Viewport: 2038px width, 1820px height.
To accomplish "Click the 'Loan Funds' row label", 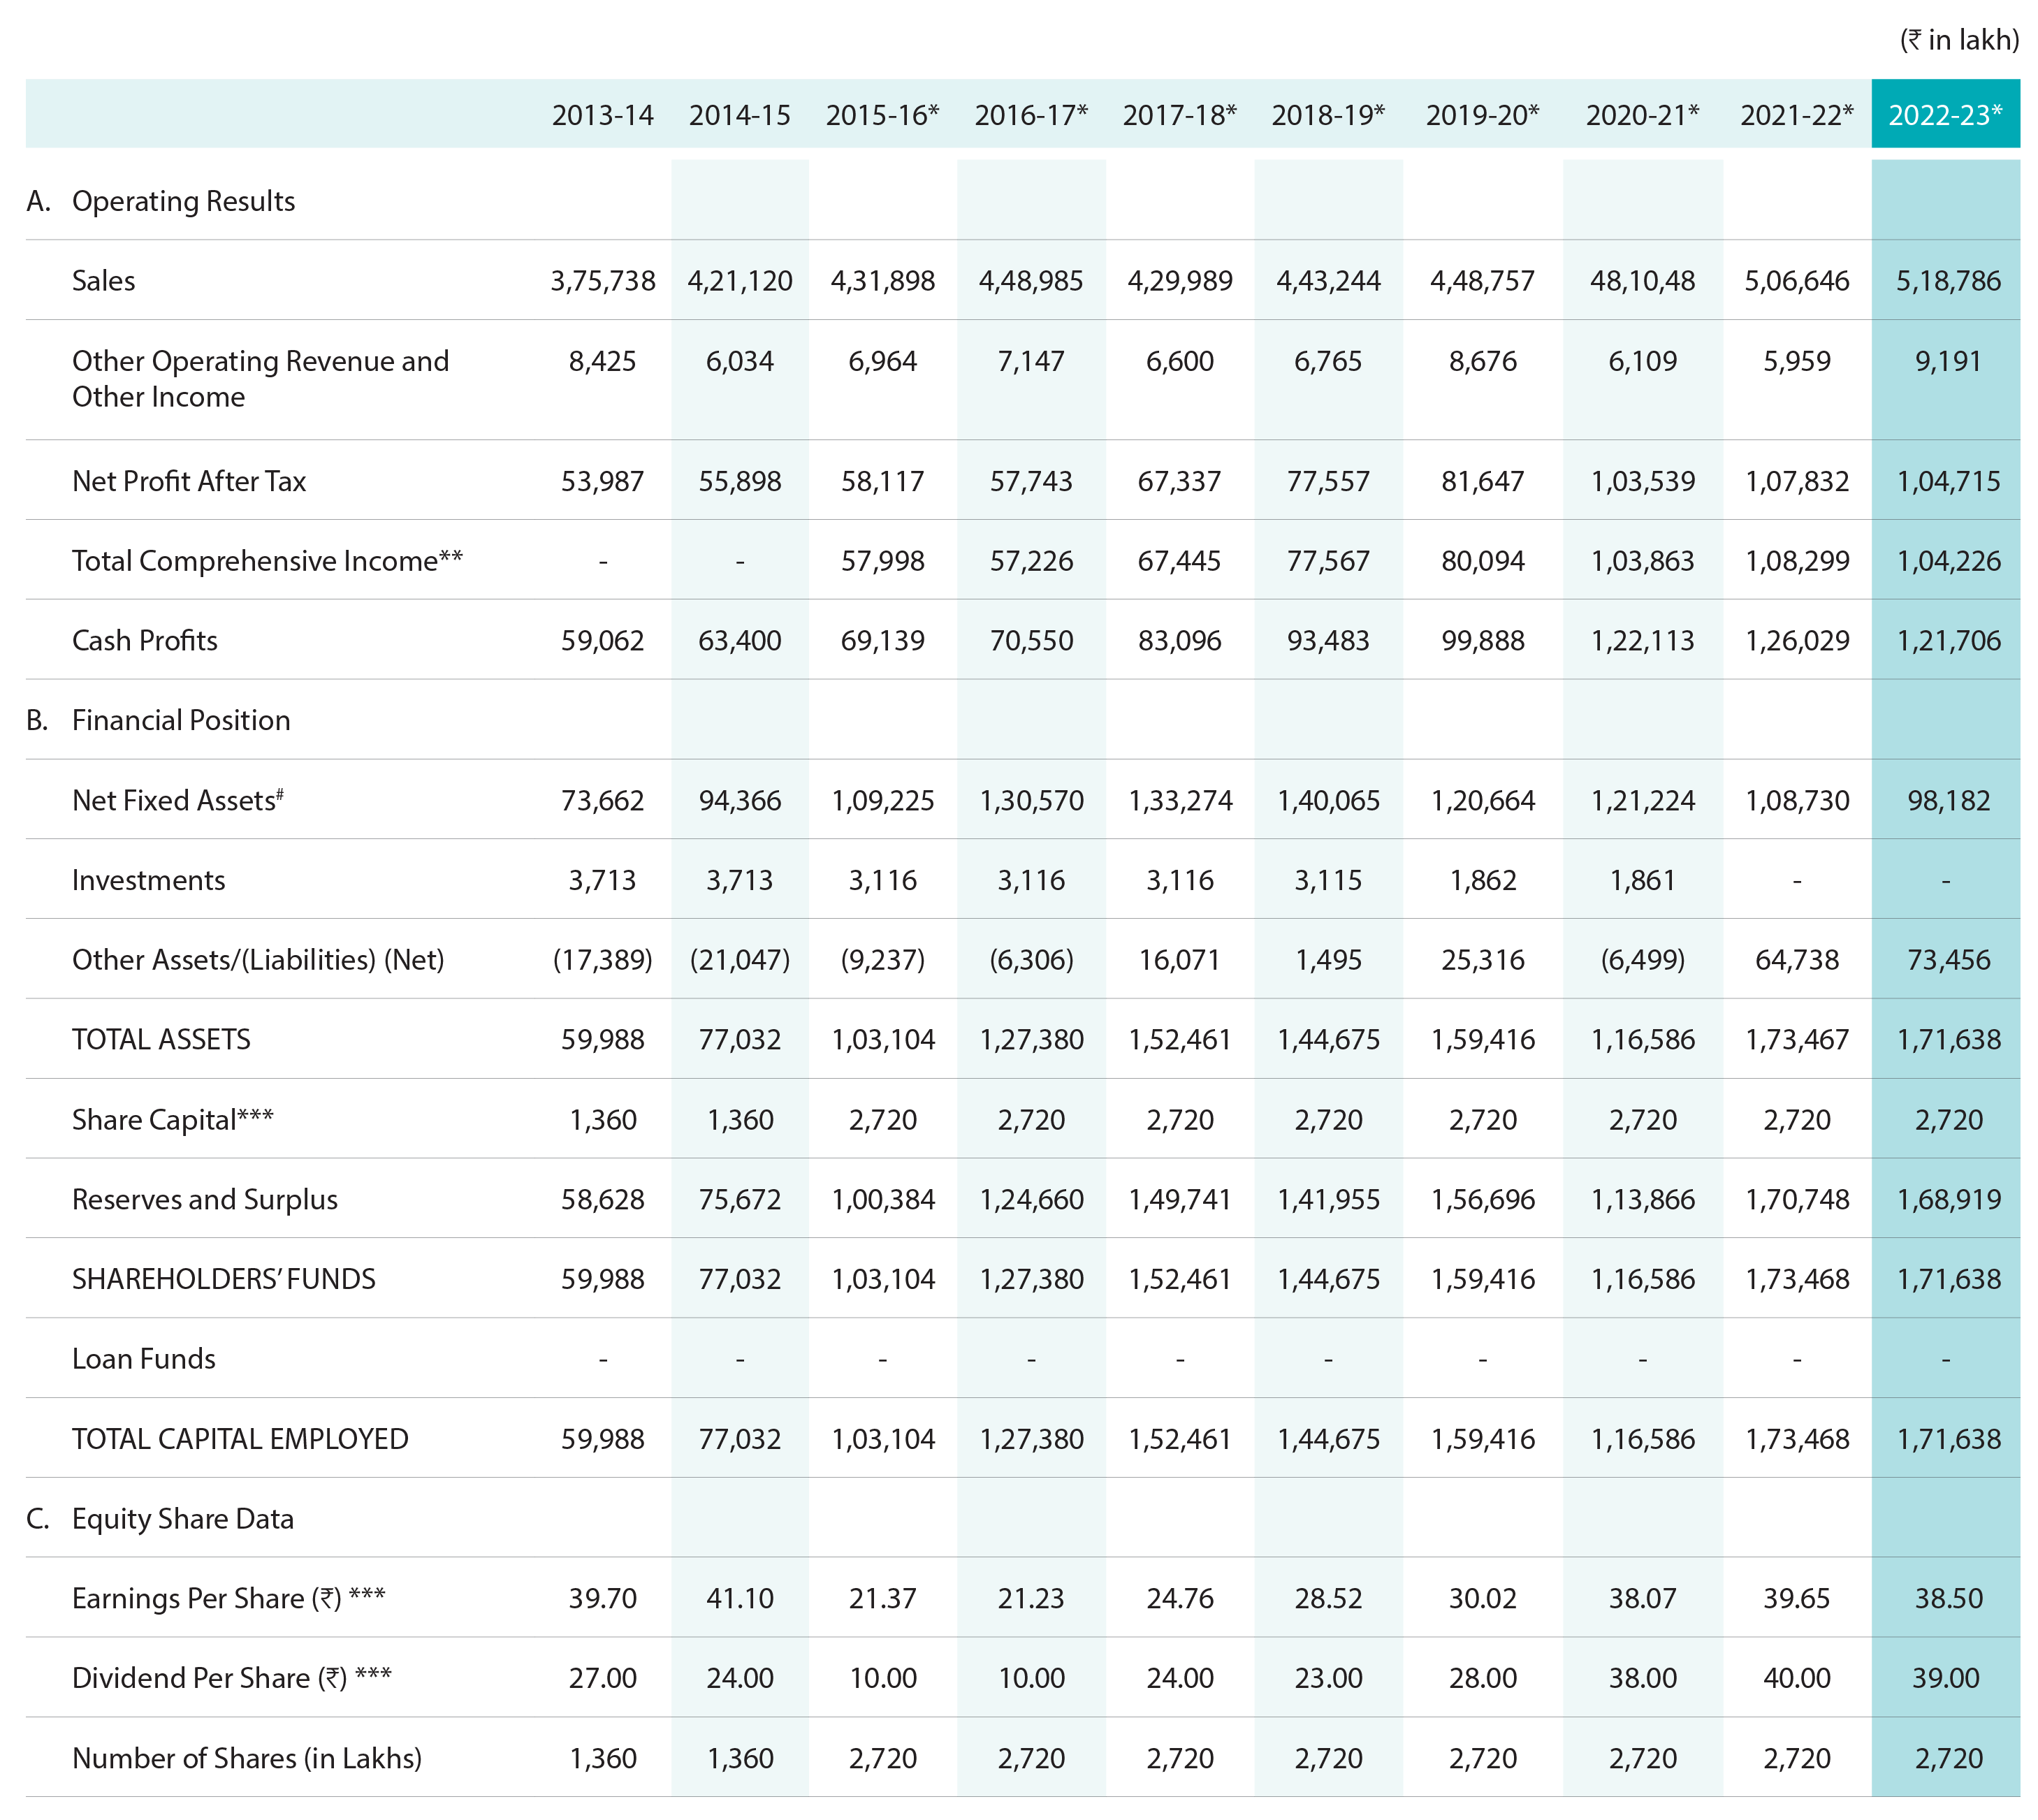I will 144,1359.
